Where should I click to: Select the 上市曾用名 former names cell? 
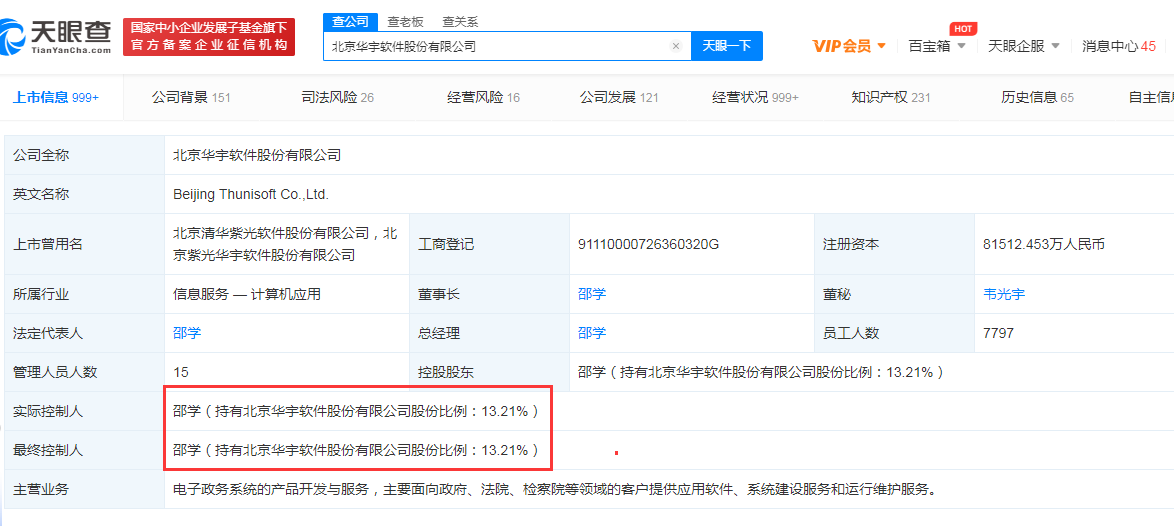pos(285,244)
